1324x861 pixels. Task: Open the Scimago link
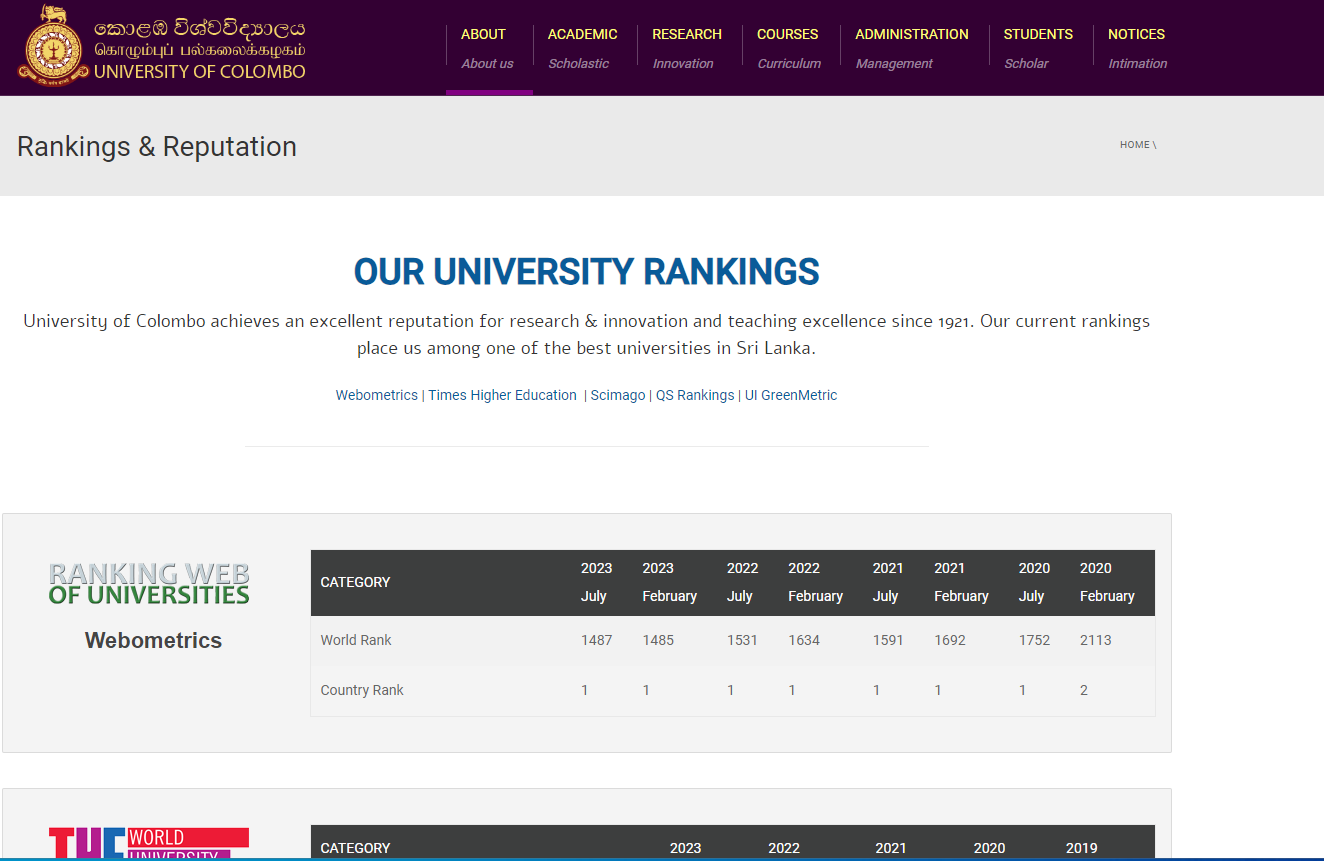tap(618, 395)
